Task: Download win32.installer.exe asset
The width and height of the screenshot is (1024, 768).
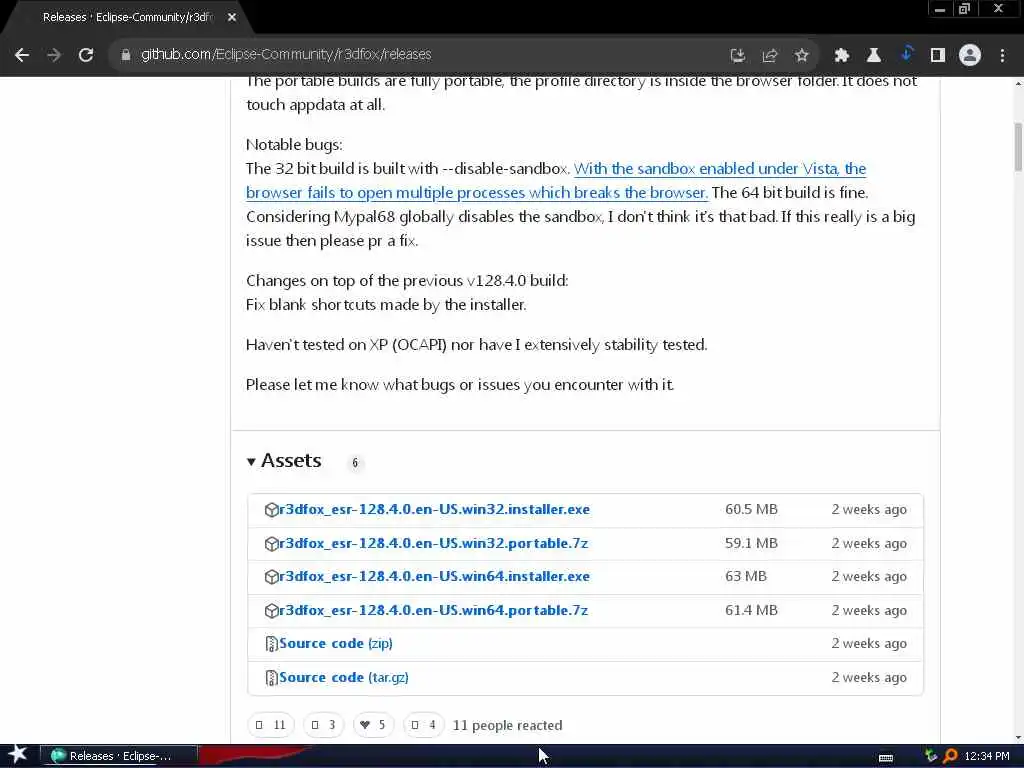Action: click(434, 509)
